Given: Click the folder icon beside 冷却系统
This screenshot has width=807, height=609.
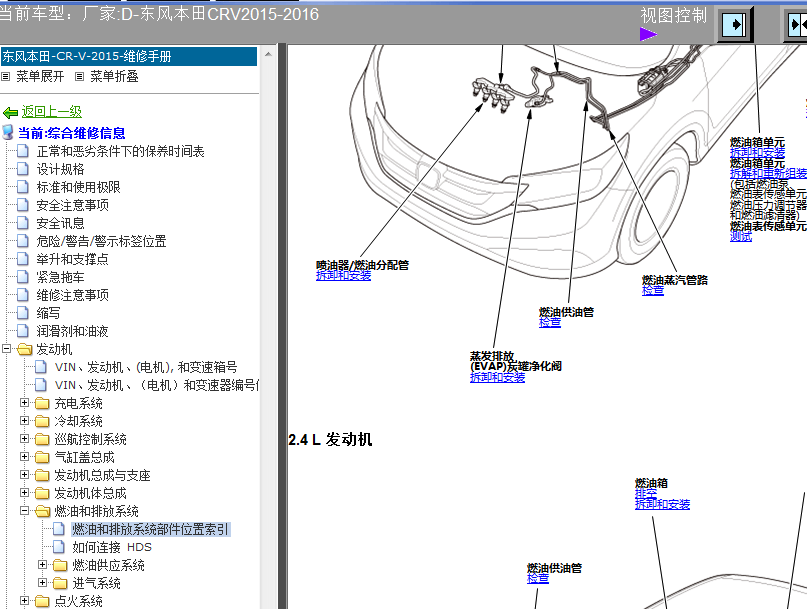Looking at the screenshot, I should coord(42,421).
